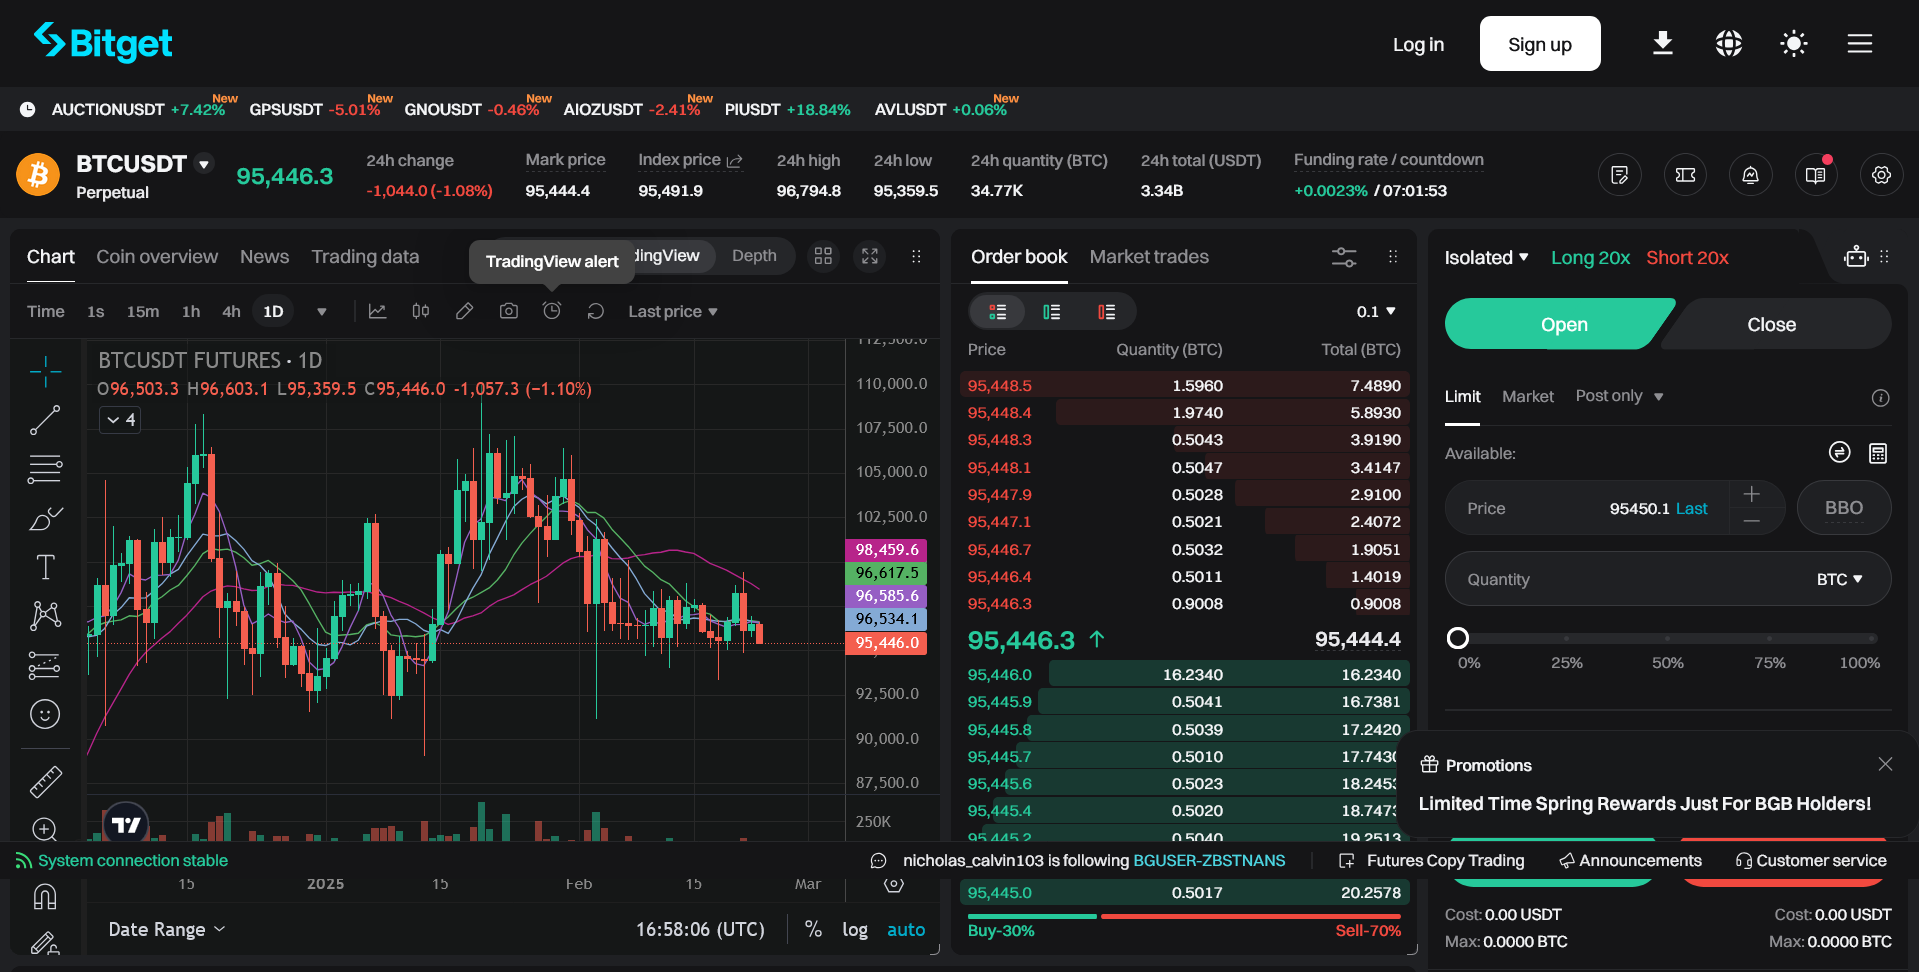Open the tutorial book icon
The height and width of the screenshot is (972, 1919).
coord(1816,175)
